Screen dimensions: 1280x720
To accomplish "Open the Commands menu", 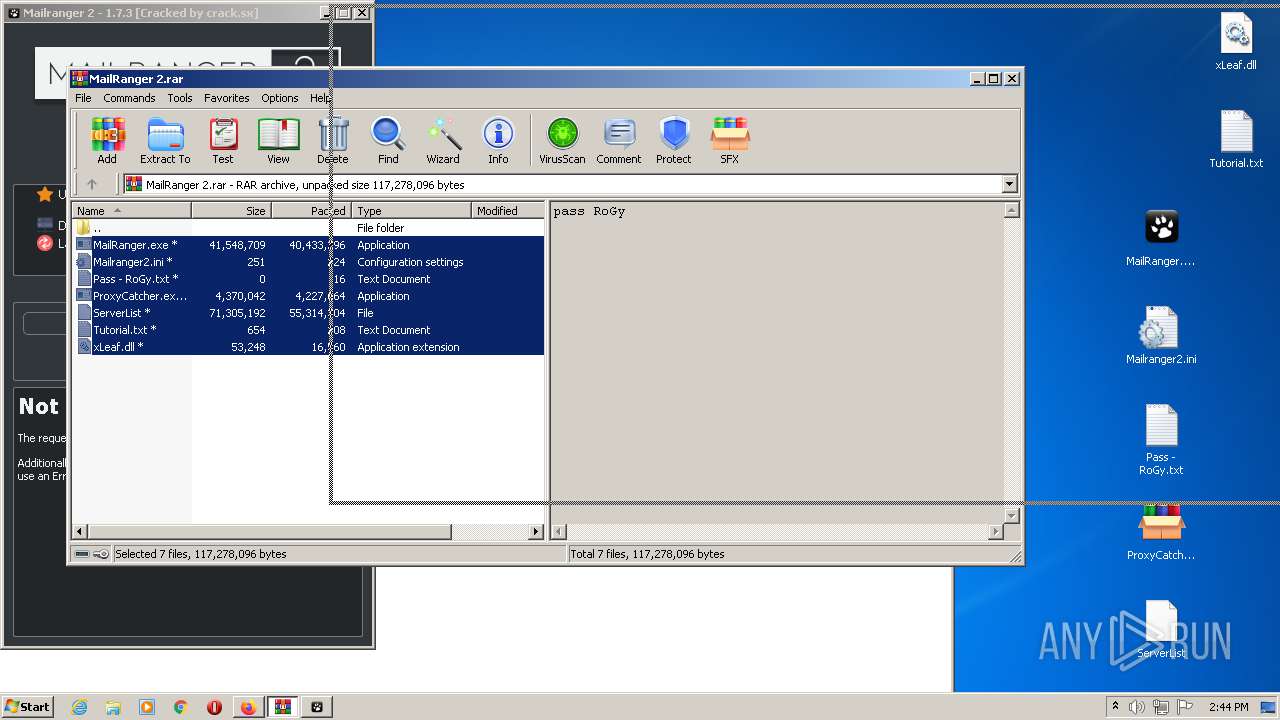I will pyautogui.click(x=129, y=98).
